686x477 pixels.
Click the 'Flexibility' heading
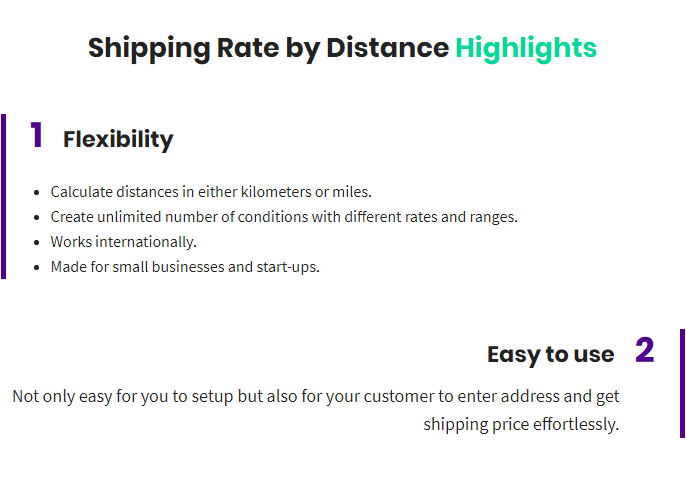(118, 140)
